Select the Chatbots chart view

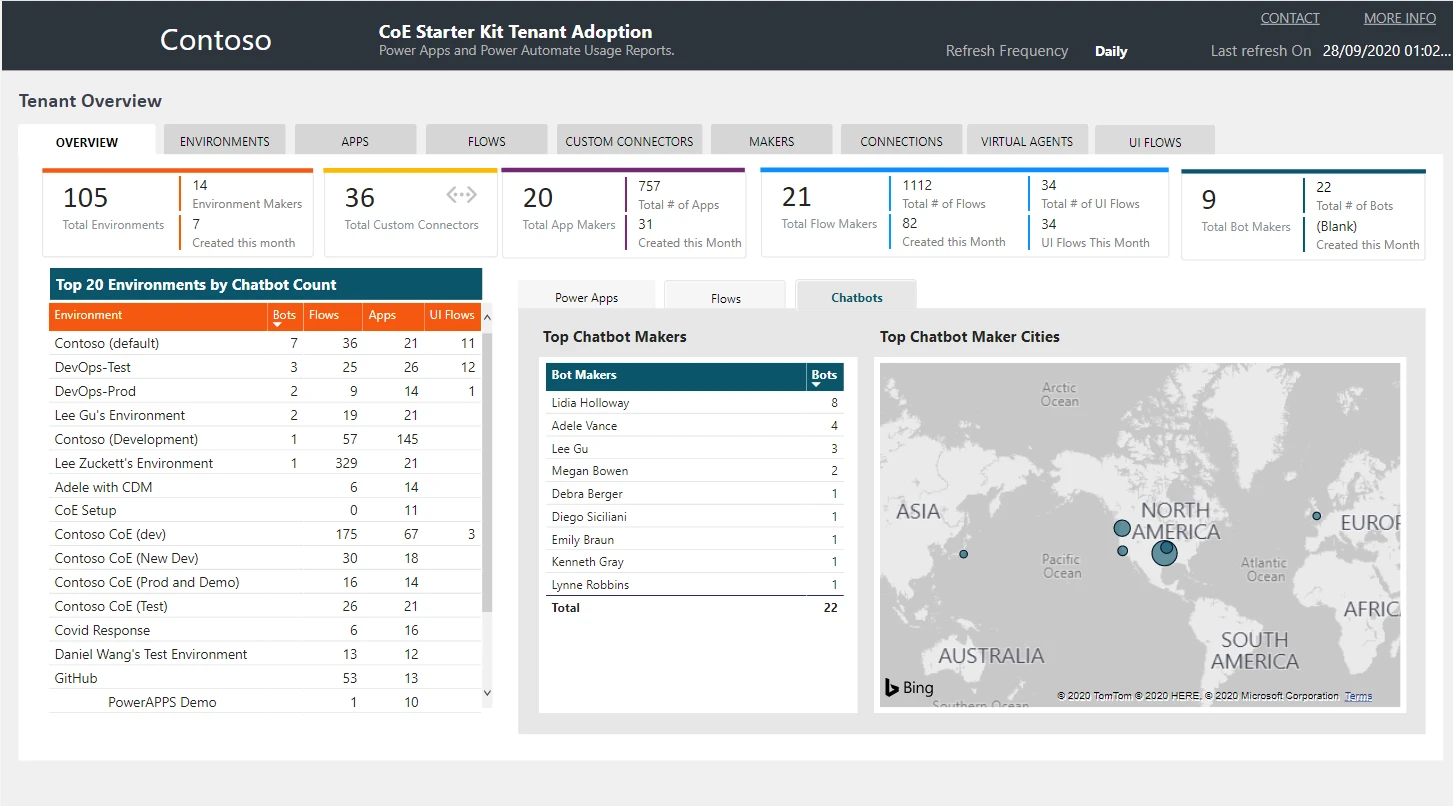[x=856, y=298]
